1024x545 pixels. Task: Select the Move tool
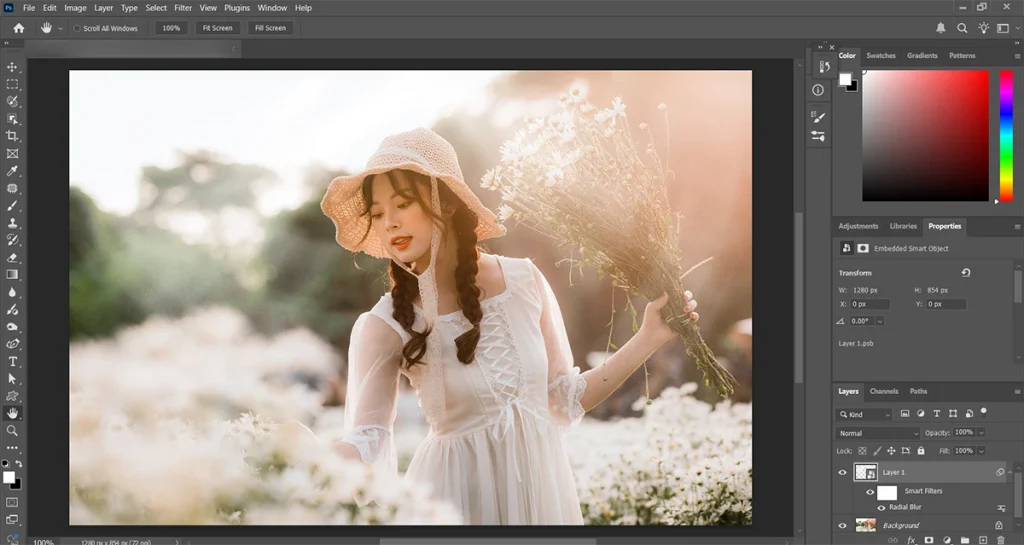pyautogui.click(x=13, y=67)
